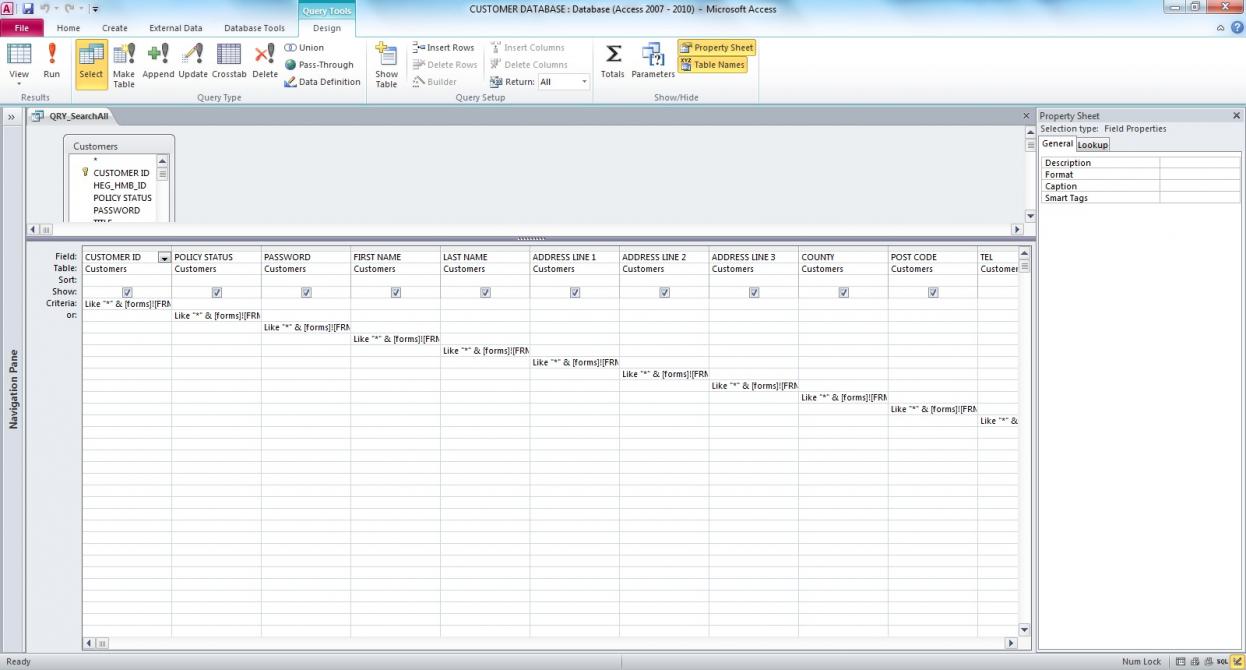Image resolution: width=1246 pixels, height=670 pixels.
Task: Toggle Show checkbox under FIRST NAME
Action: click(x=396, y=292)
